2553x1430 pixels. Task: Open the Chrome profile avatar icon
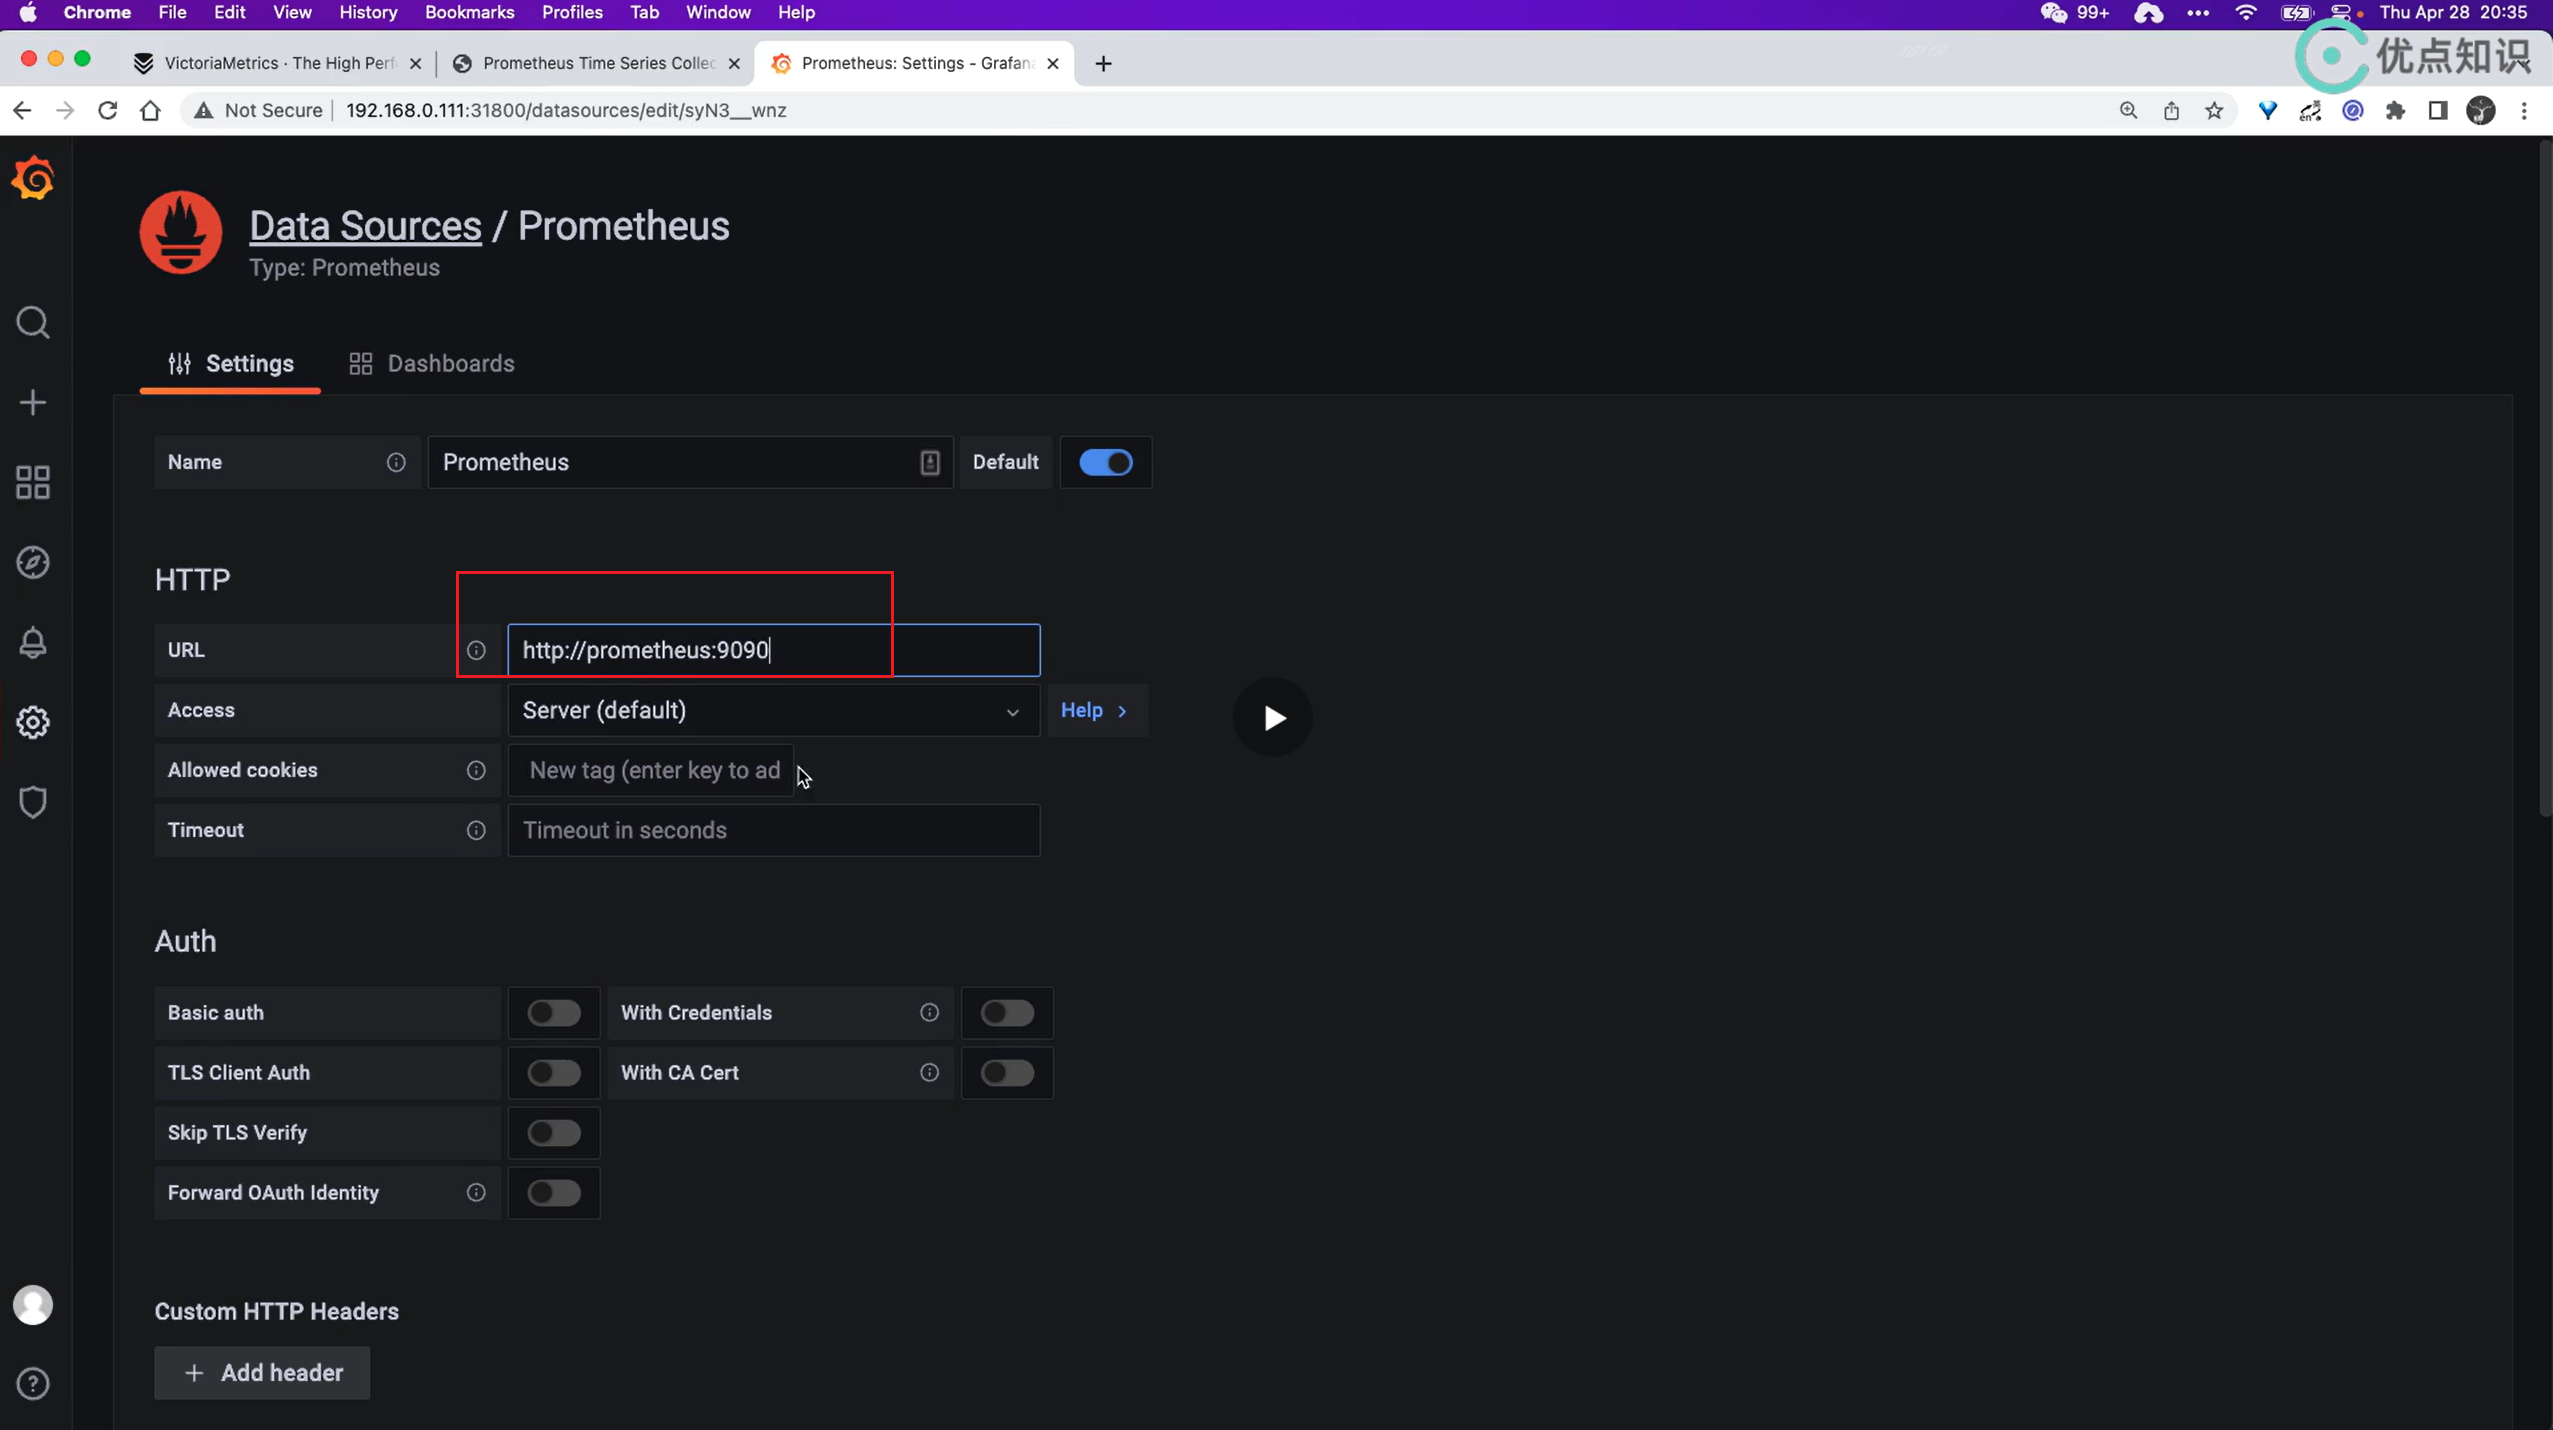coord(2481,110)
